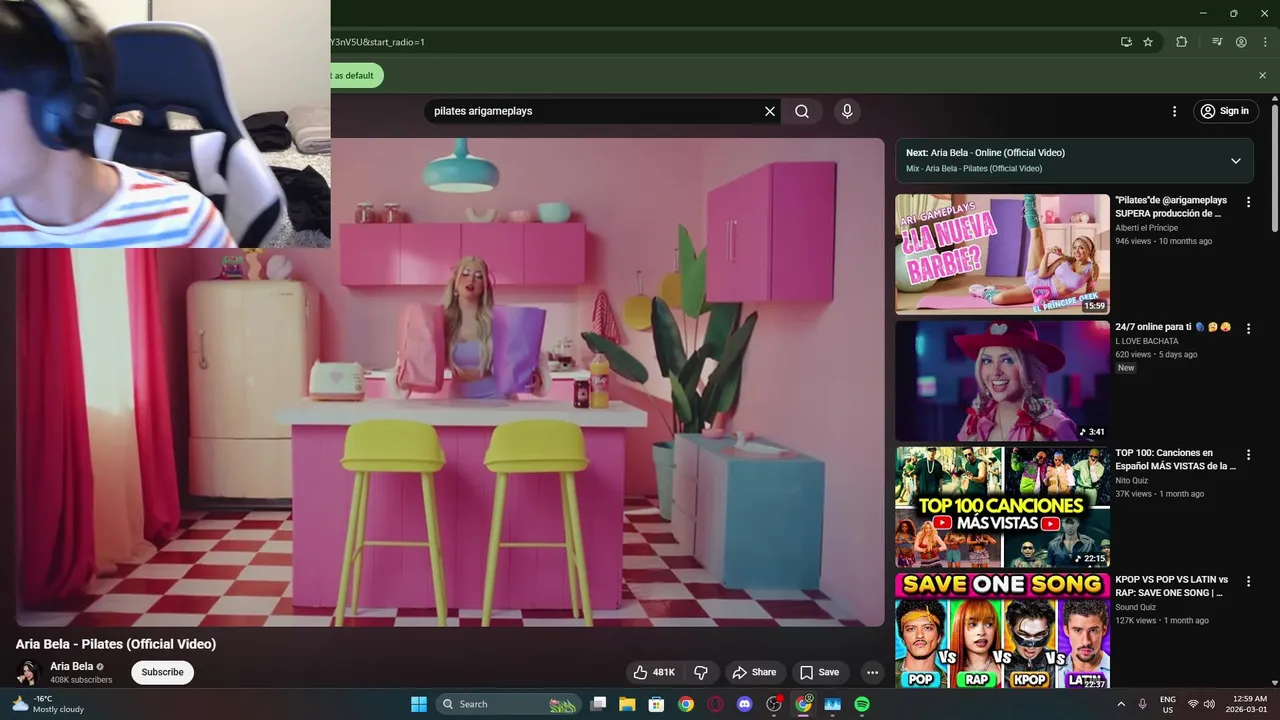Open Microsoft Store from taskbar
The image size is (1280, 720).
pyautogui.click(x=656, y=704)
